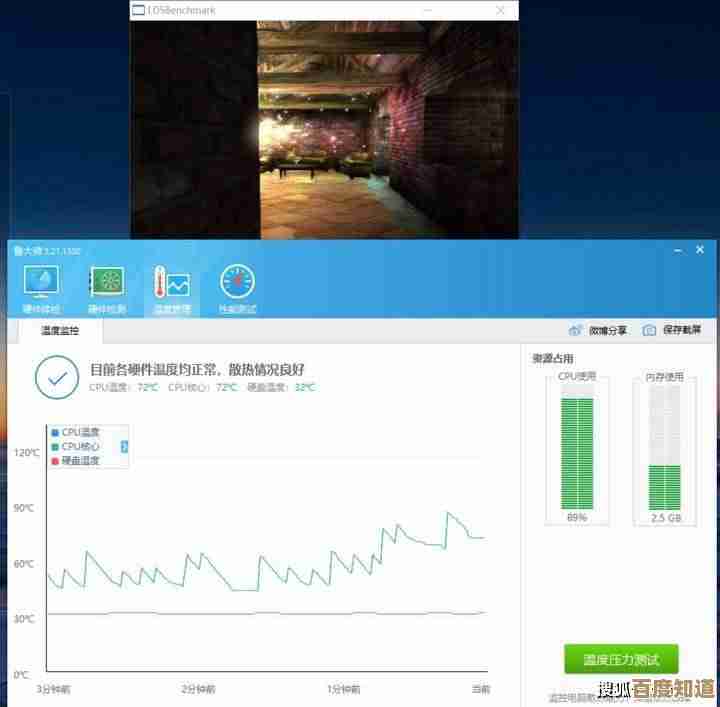This screenshot has width=720, height=707.
Task: Toggle the blue CPU温度 legend entry
Action: (x=76, y=432)
